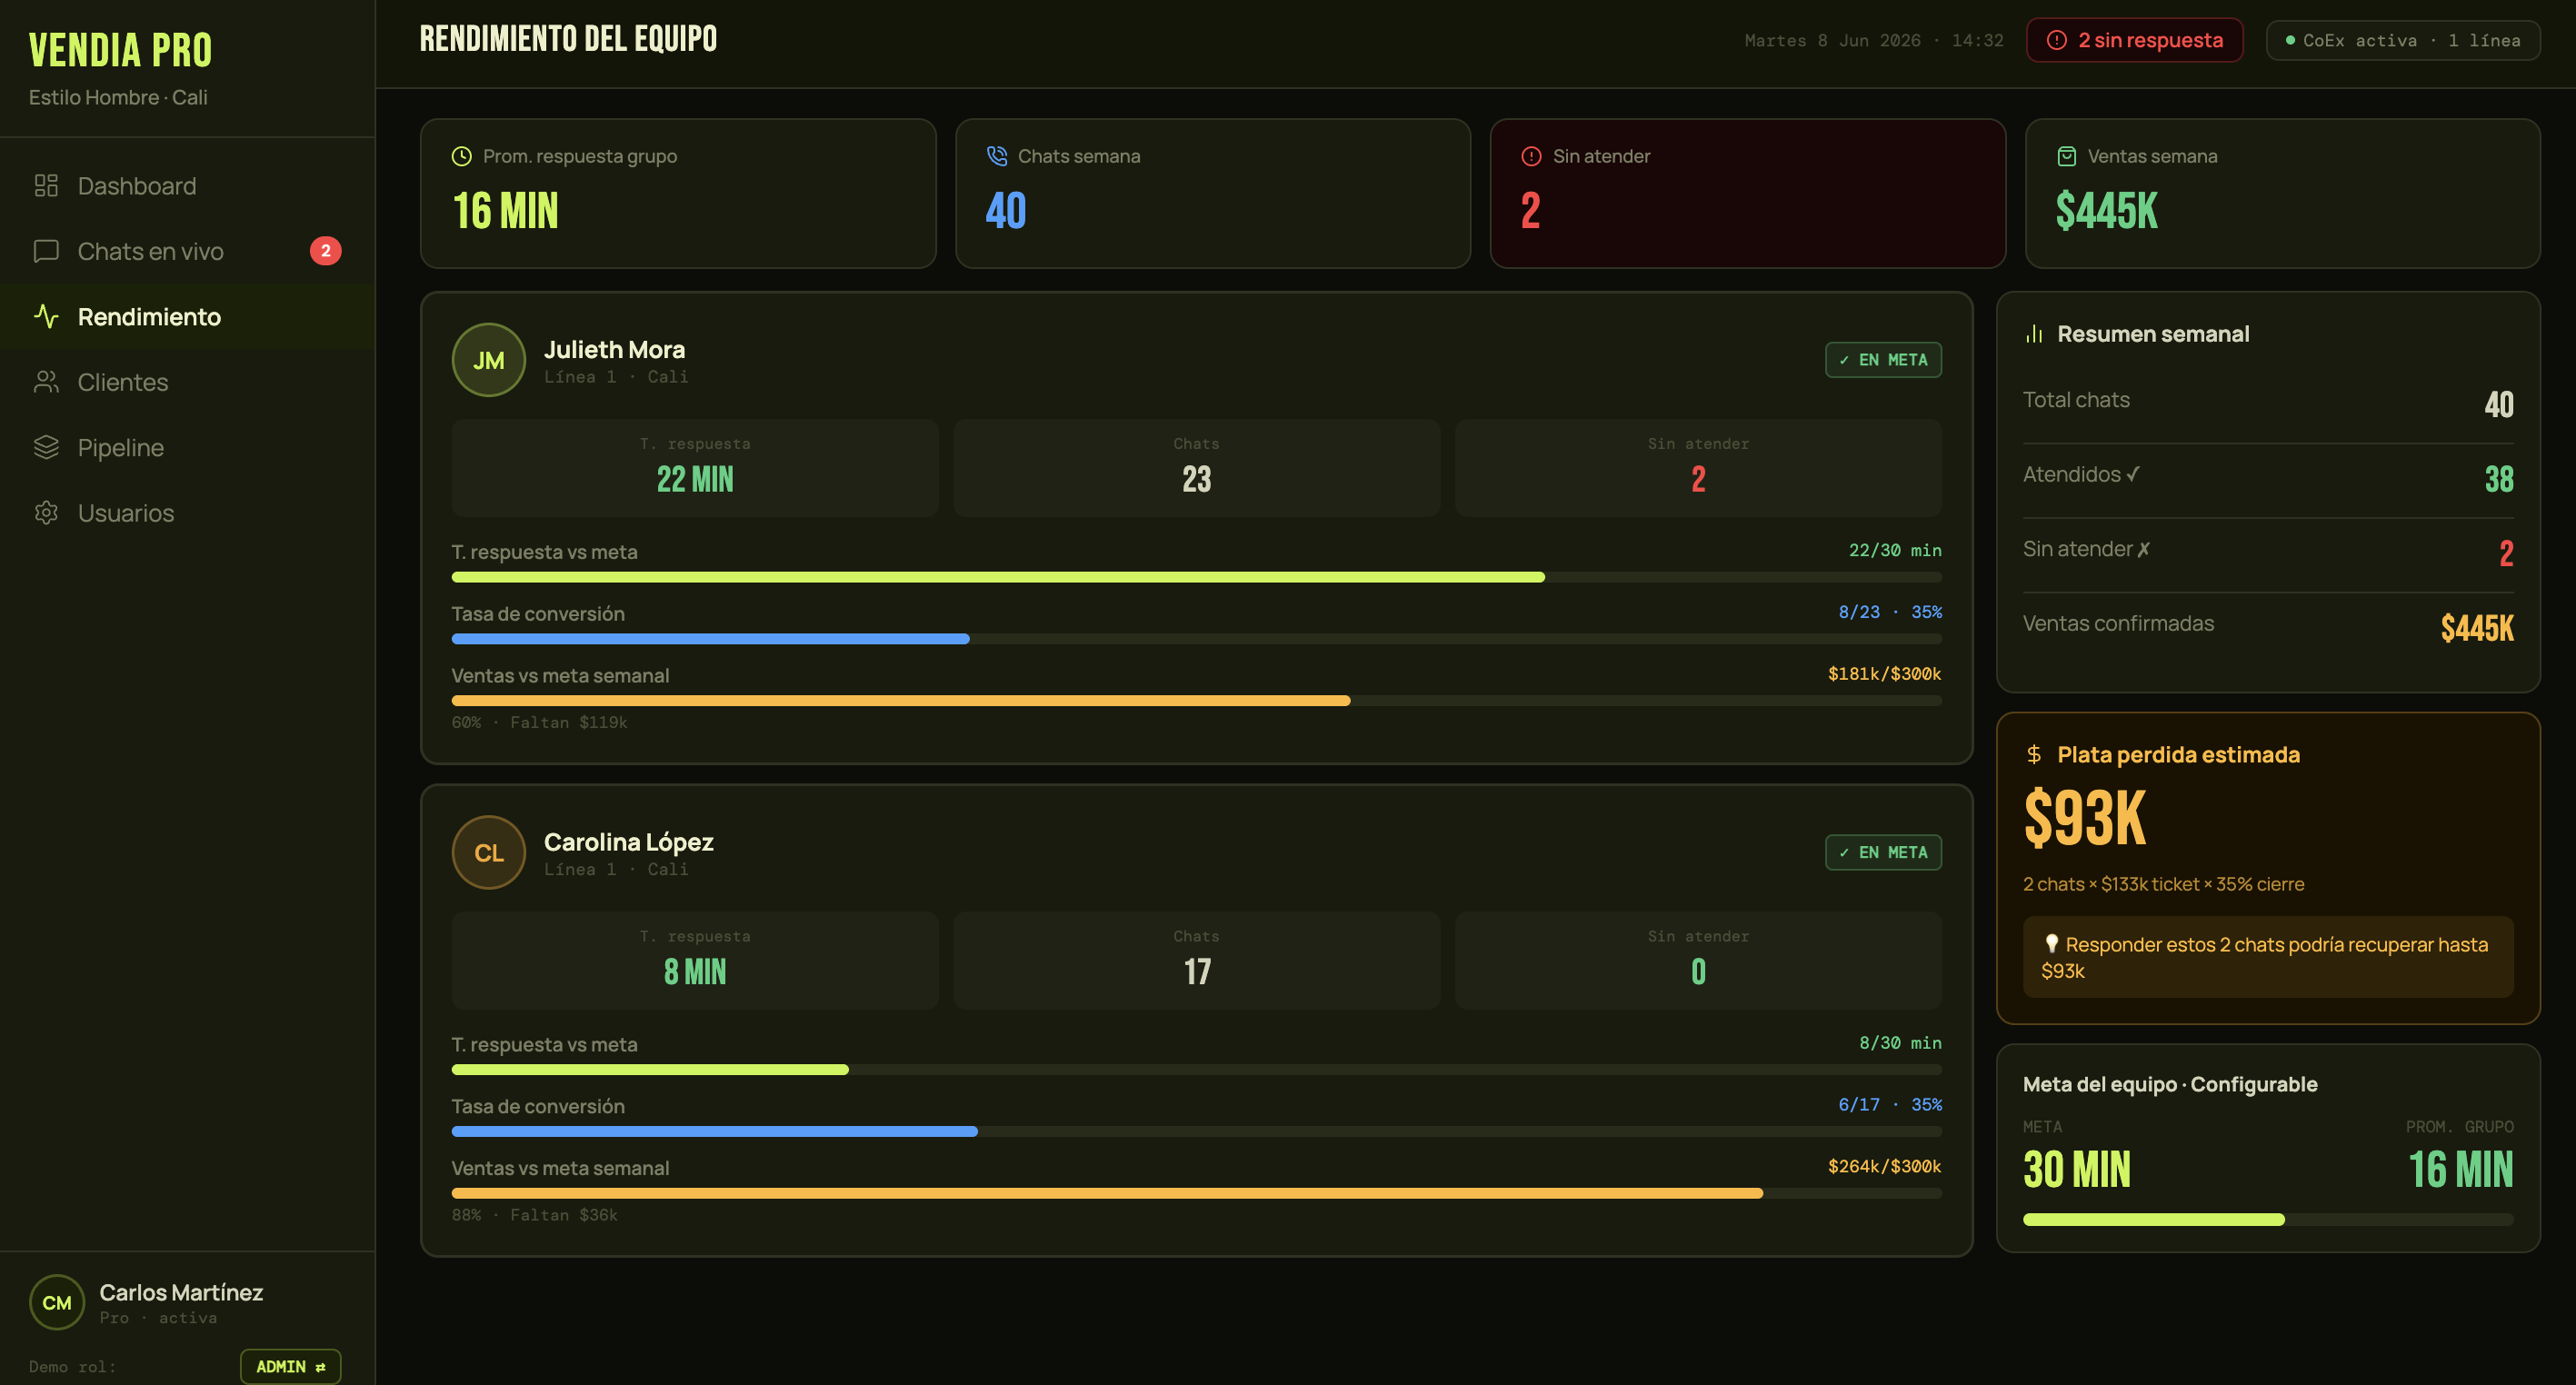
Task: Click the red badge on Chats en vivo
Action: (325, 251)
